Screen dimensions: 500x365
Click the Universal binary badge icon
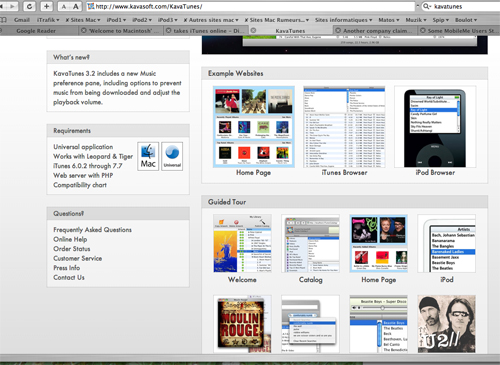pos(172,156)
